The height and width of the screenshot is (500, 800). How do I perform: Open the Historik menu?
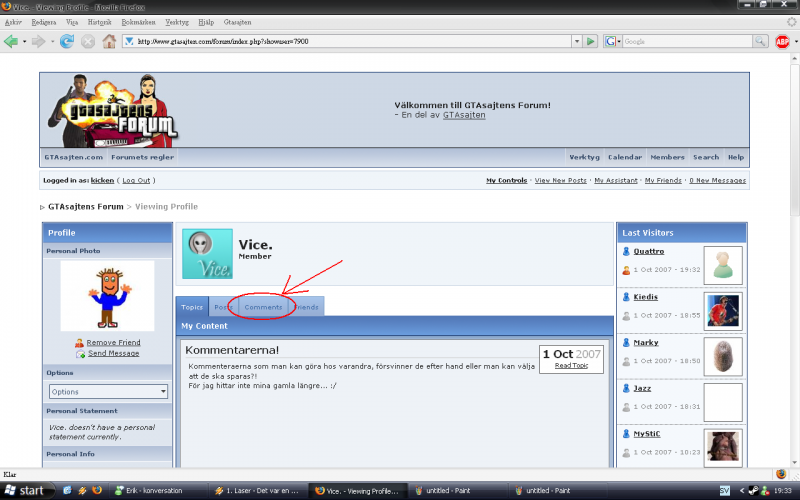point(99,22)
